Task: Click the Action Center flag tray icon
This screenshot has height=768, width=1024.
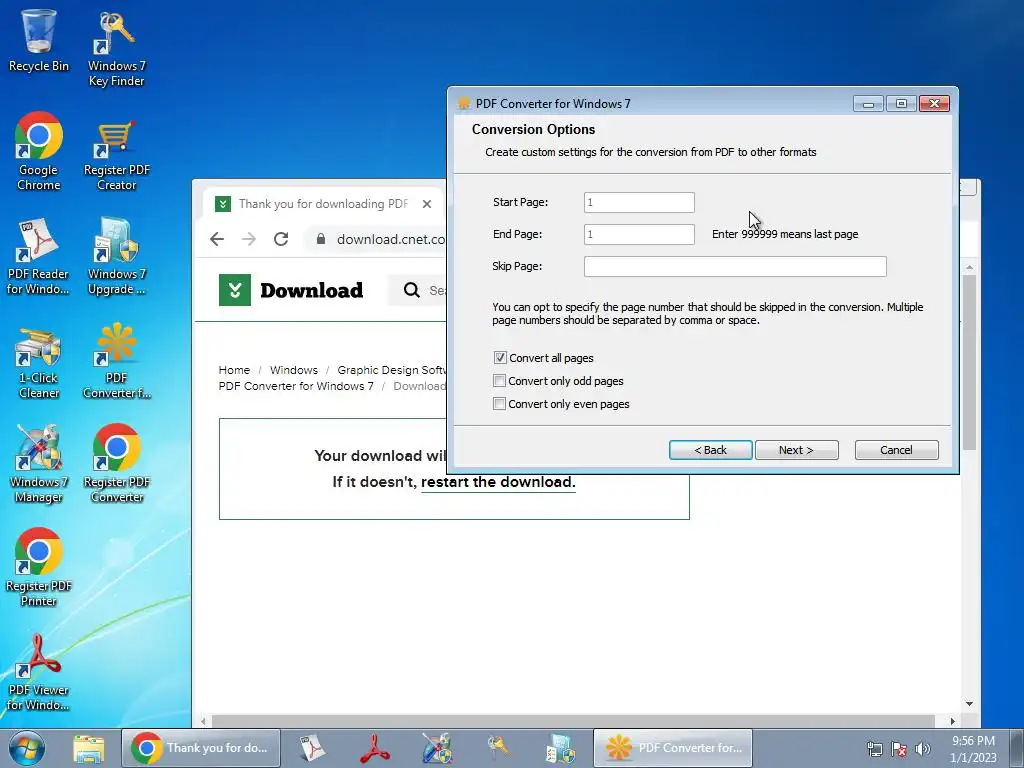Action: [x=899, y=749]
